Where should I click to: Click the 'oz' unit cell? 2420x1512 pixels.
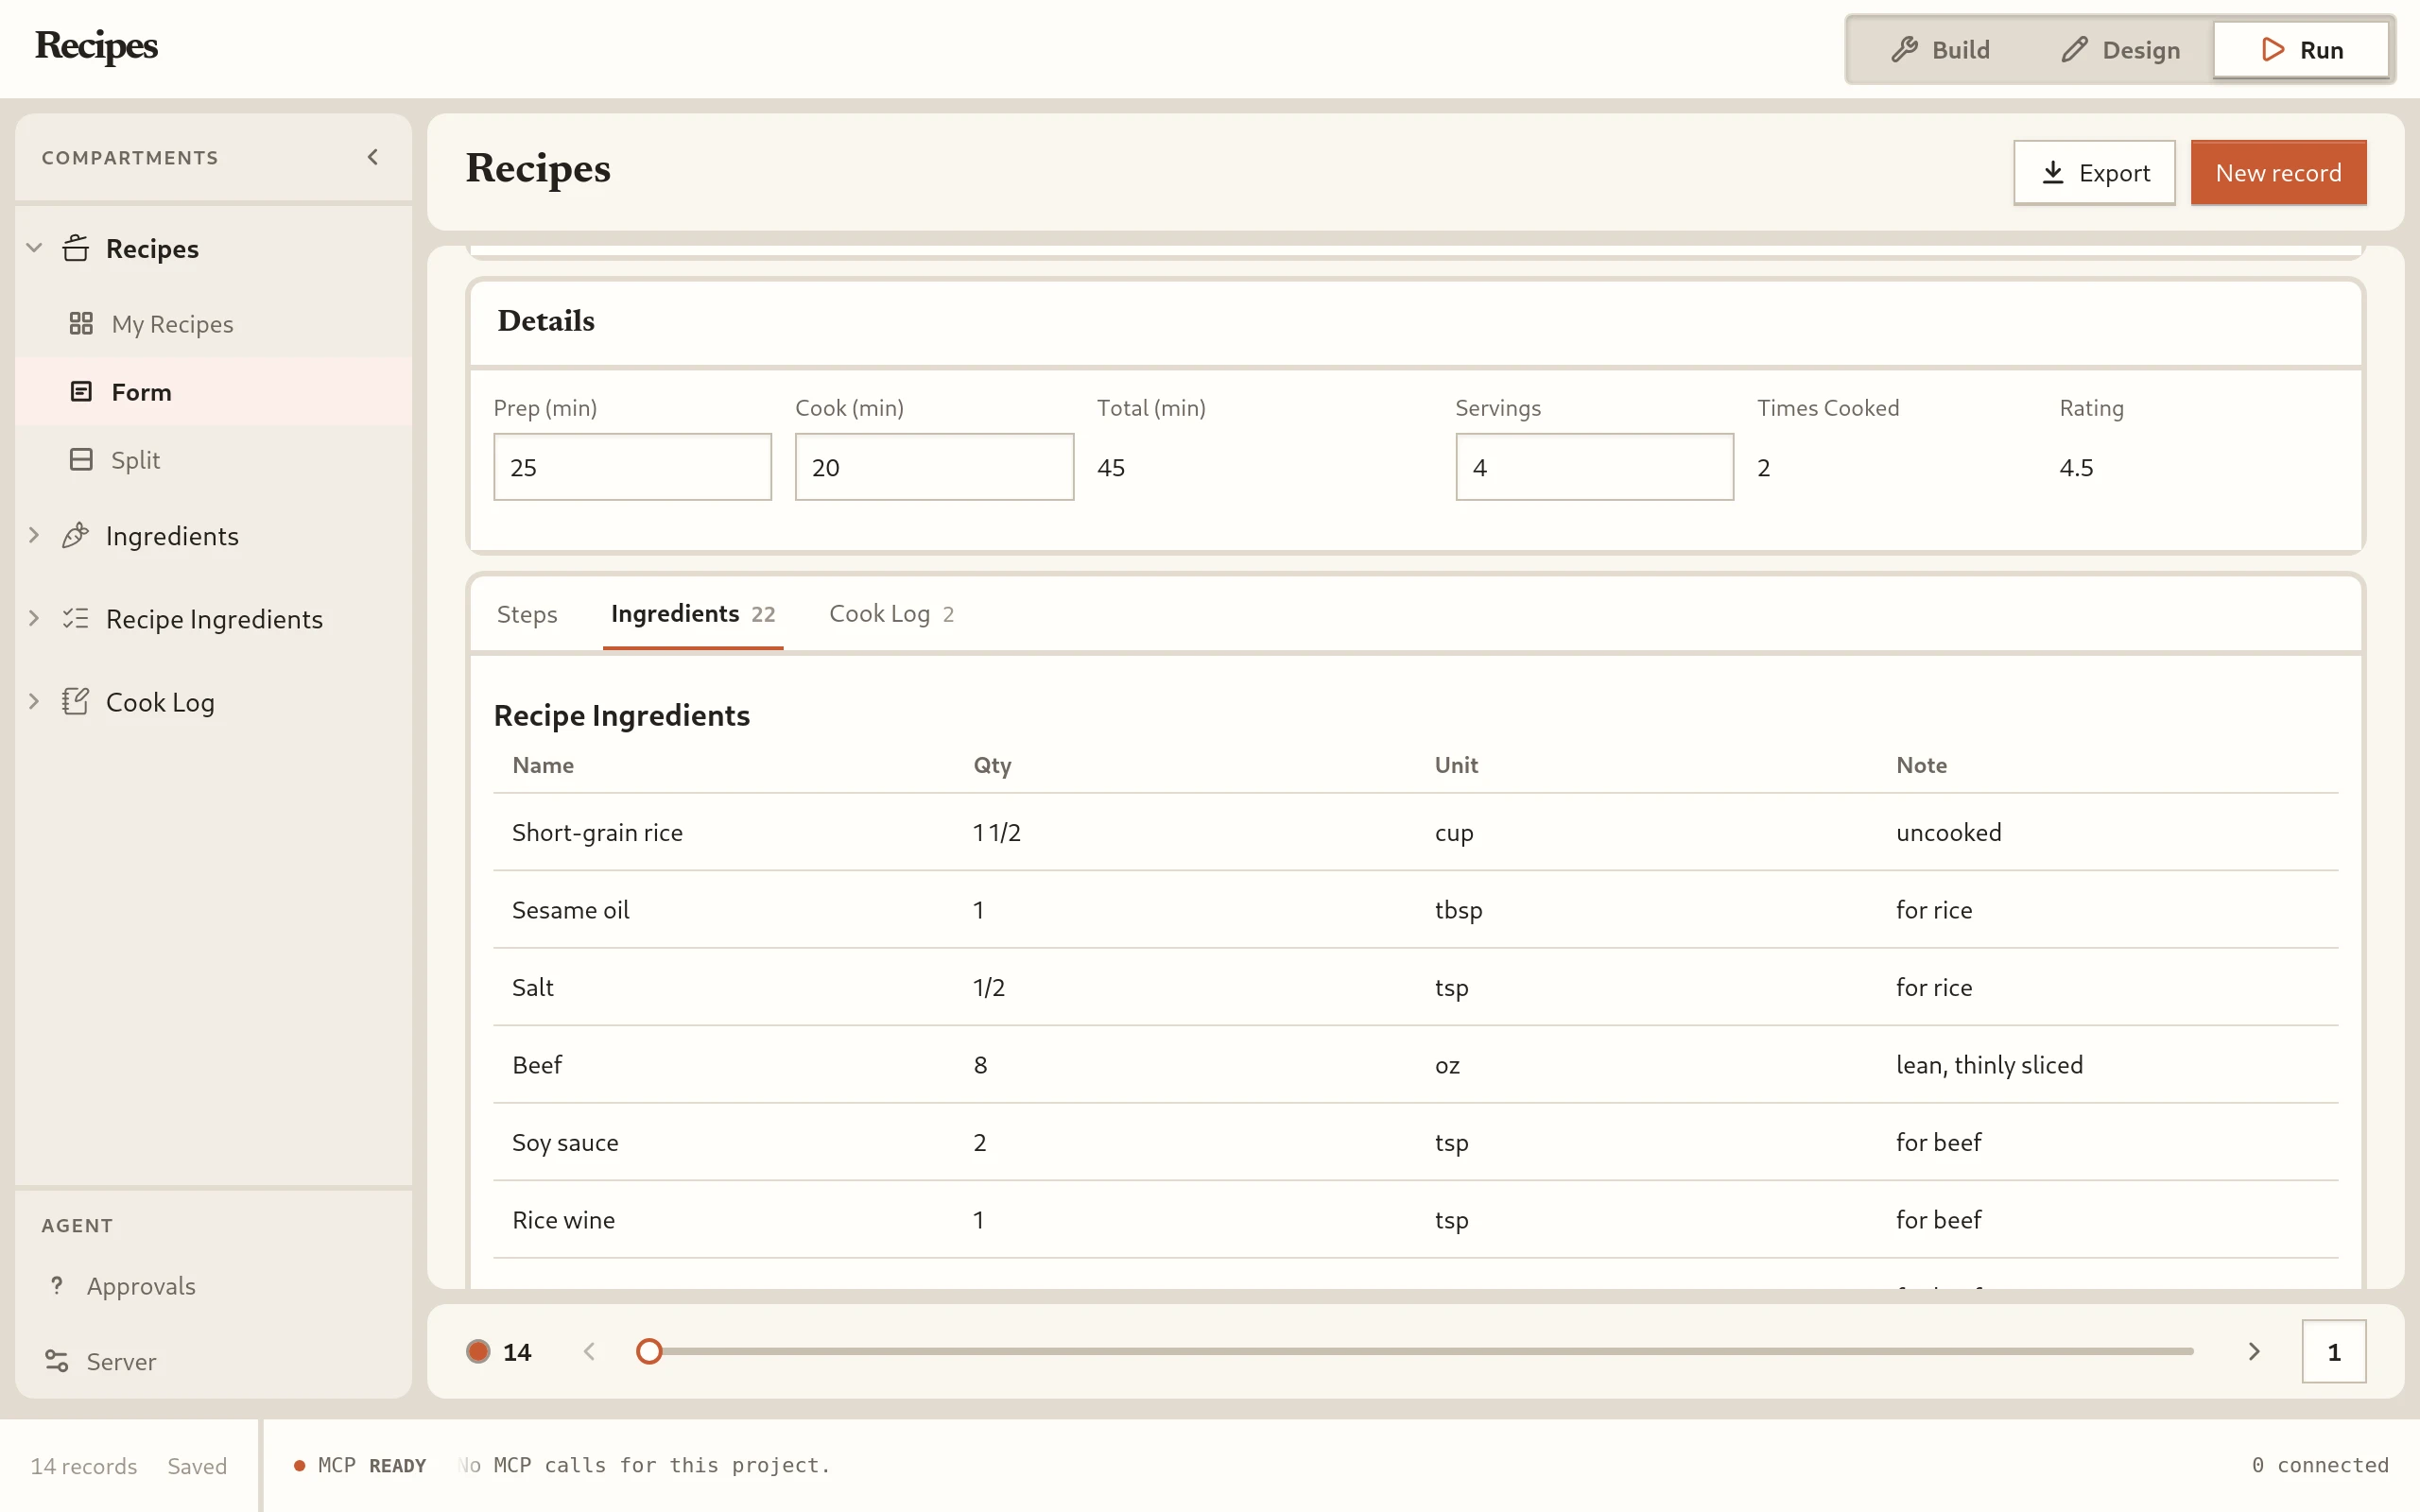pyautogui.click(x=1447, y=1066)
